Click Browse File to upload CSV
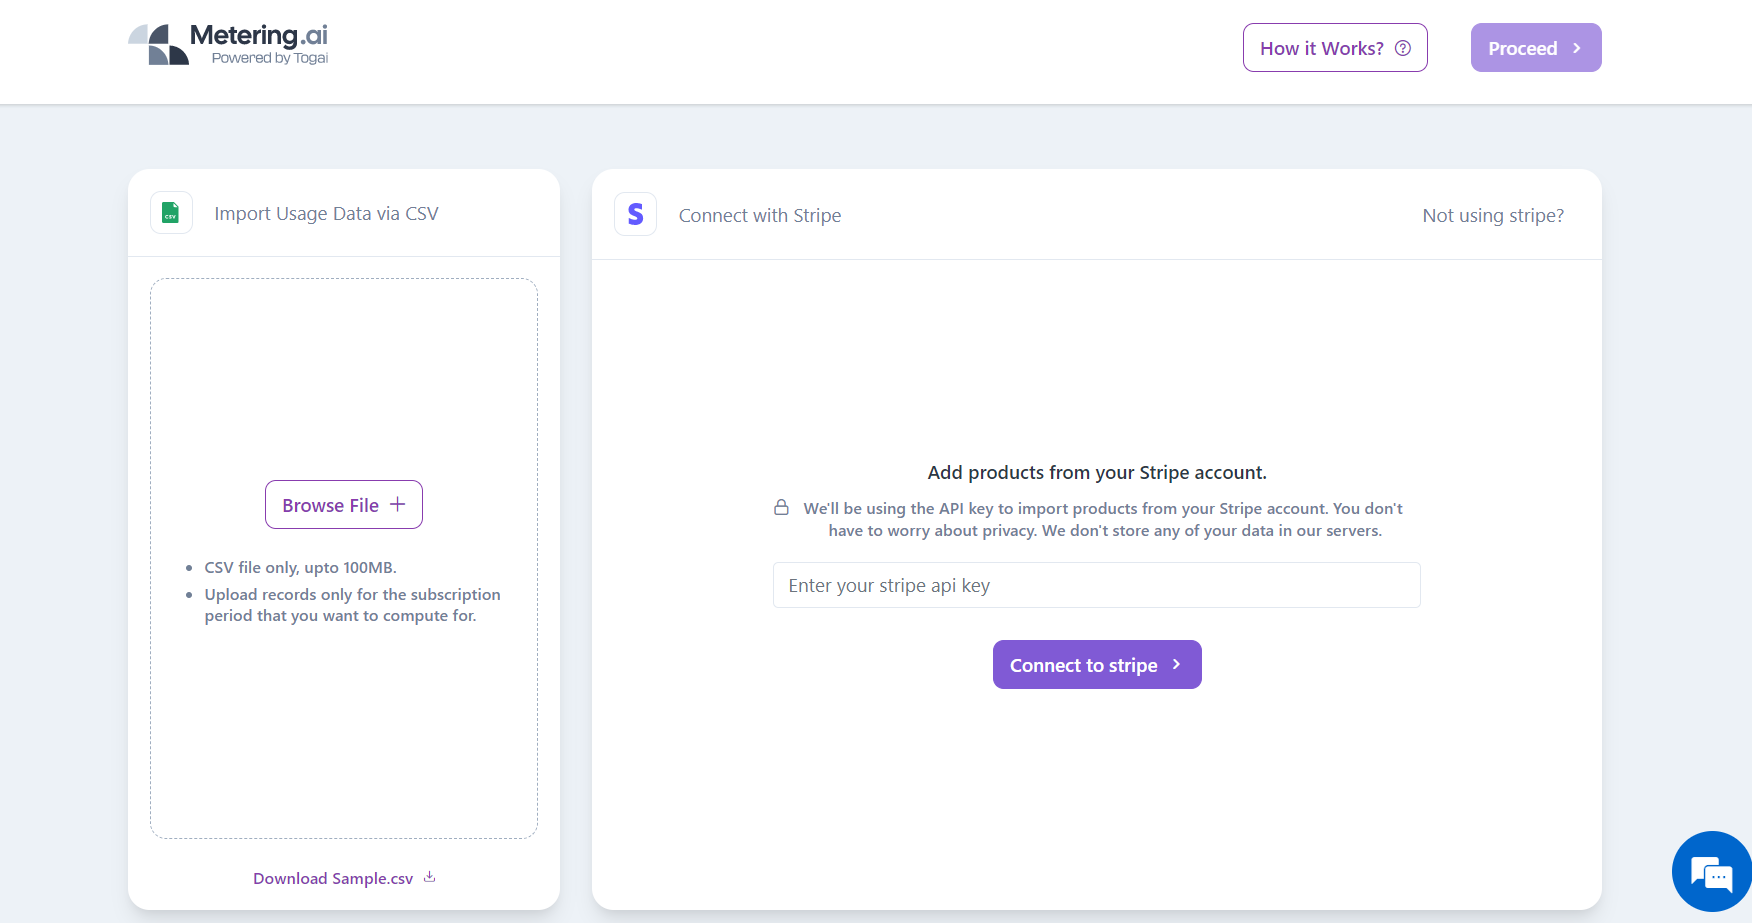This screenshot has height=923, width=1752. [x=344, y=505]
